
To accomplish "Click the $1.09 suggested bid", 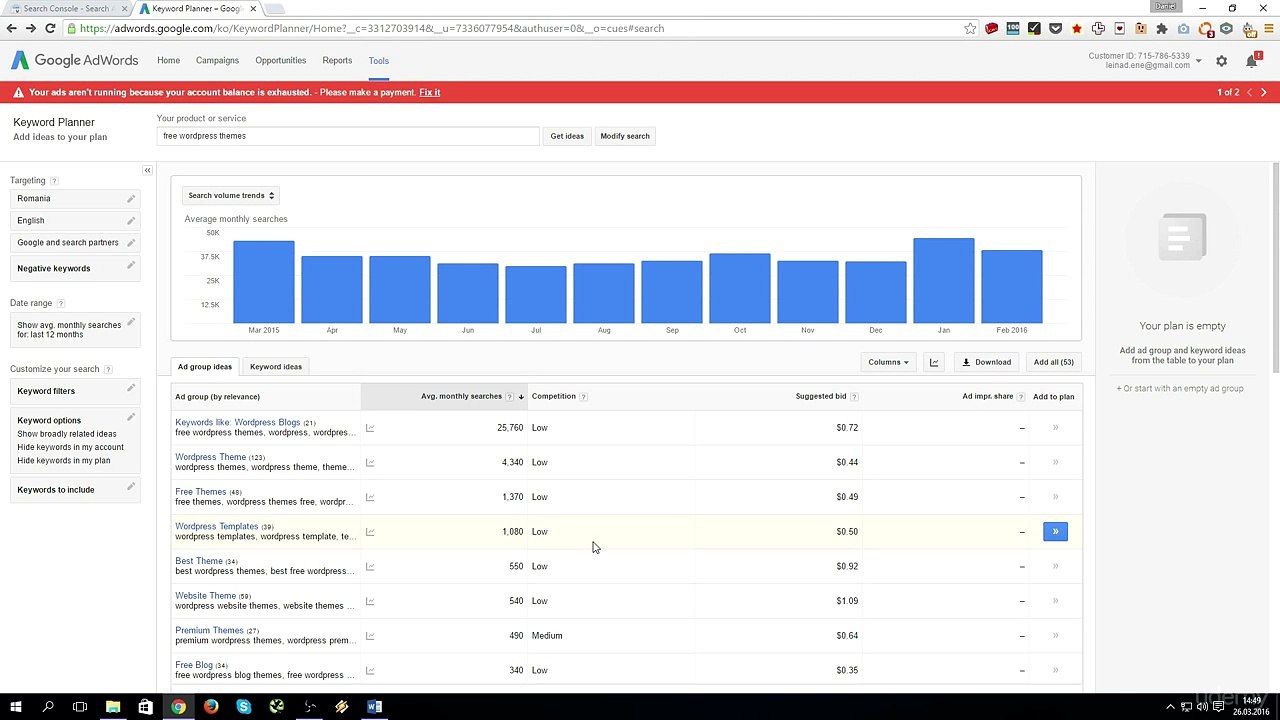I will [847, 601].
